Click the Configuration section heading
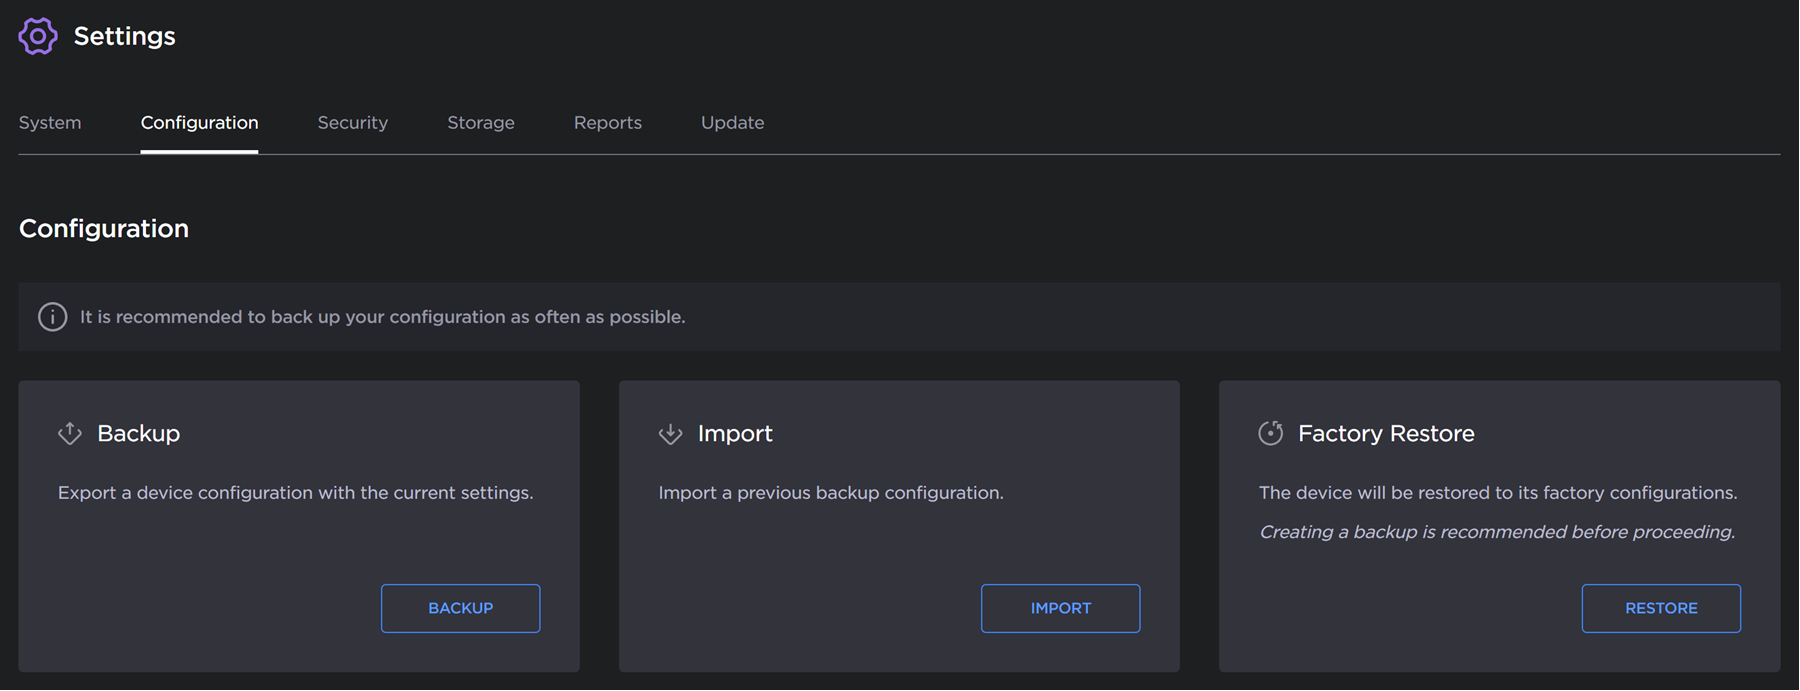Screen dimensions: 1800x691 point(104,229)
